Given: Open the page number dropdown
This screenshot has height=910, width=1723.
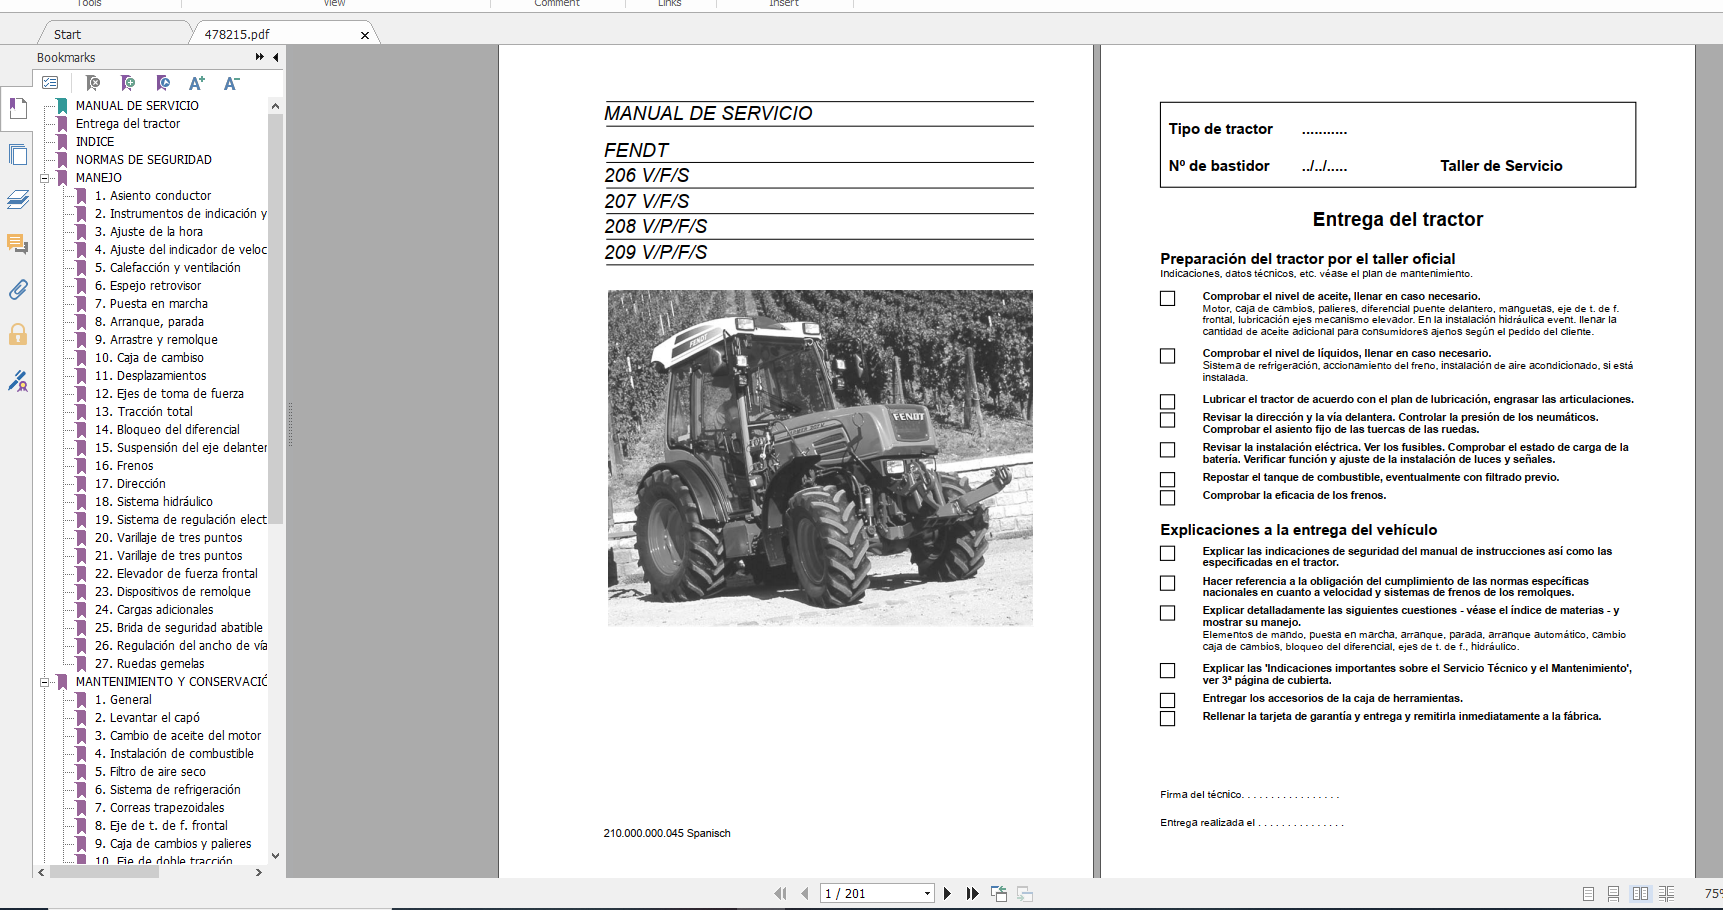Looking at the screenshot, I should pos(928,893).
